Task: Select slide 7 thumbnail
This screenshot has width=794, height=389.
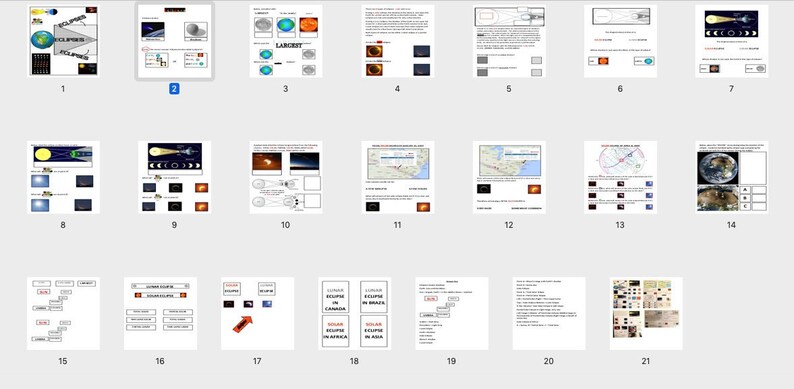Action: [731, 41]
